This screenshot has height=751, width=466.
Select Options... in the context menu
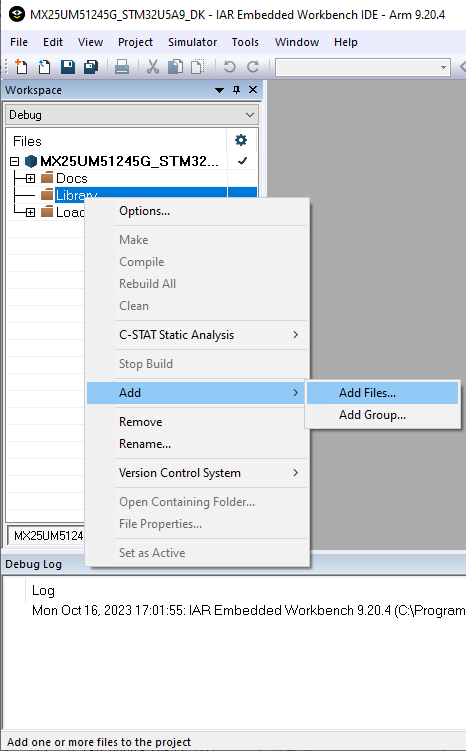(197, 211)
